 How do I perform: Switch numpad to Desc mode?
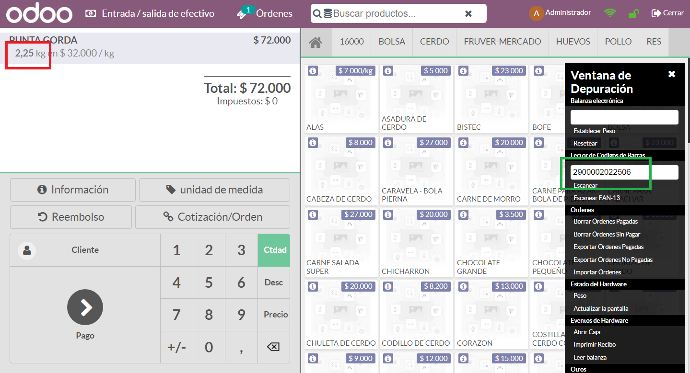(274, 282)
